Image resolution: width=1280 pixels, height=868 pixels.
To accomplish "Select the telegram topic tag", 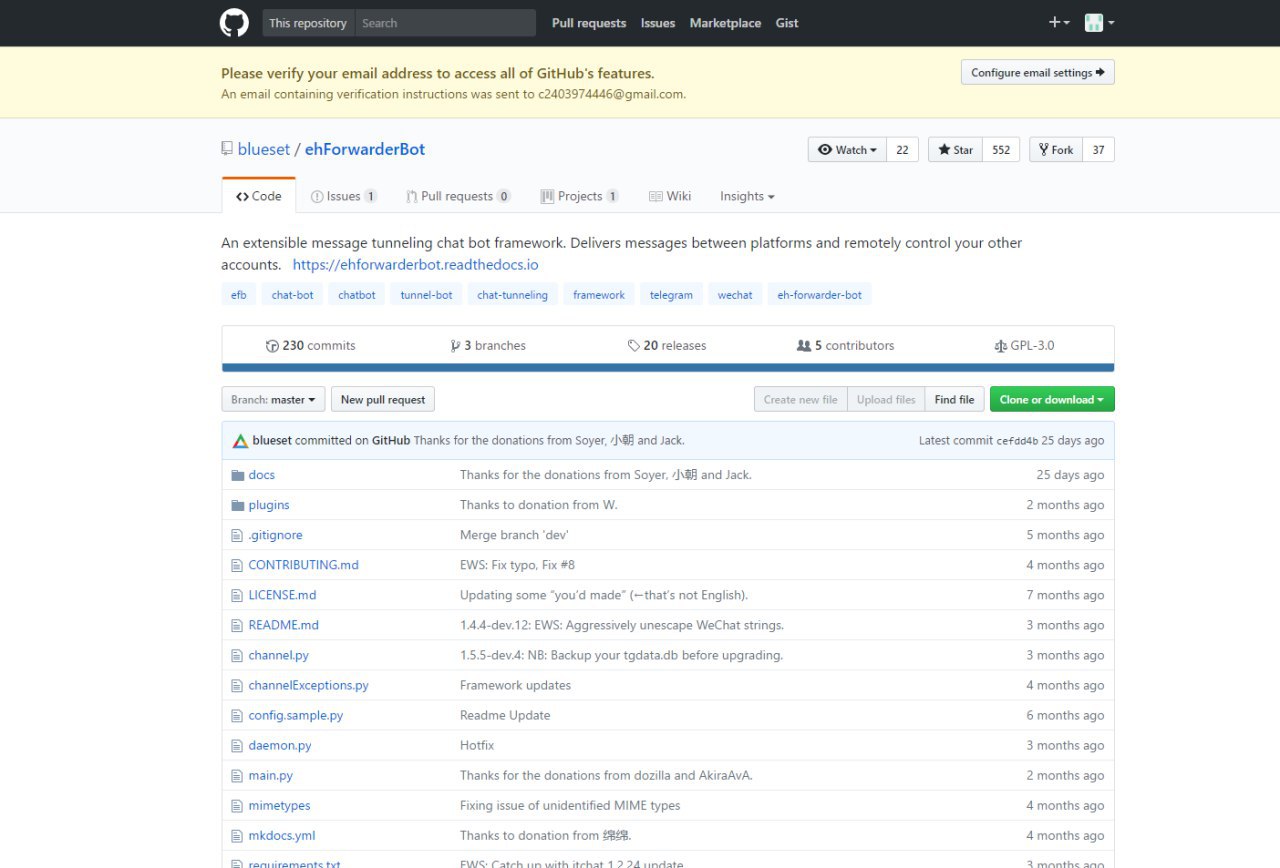I will pos(671,295).
